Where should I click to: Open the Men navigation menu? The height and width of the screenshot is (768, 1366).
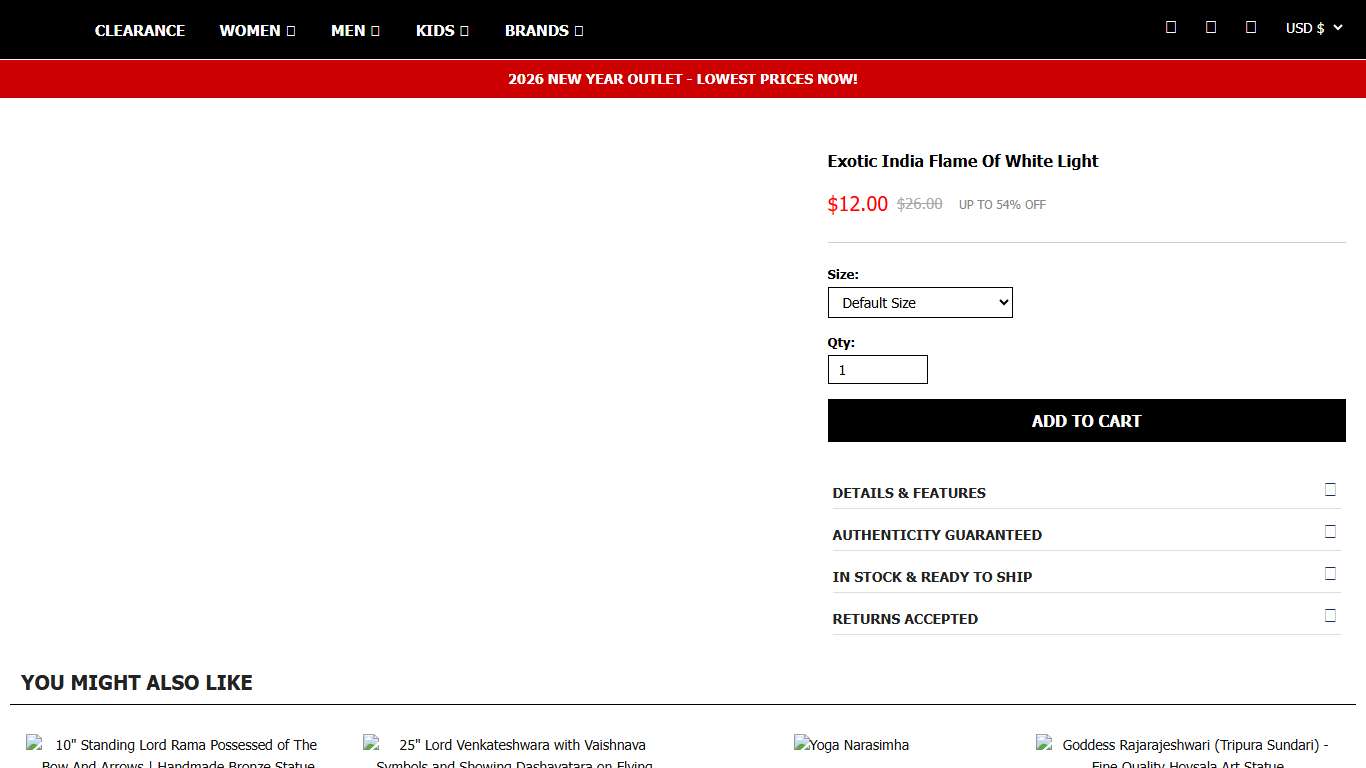coord(355,31)
